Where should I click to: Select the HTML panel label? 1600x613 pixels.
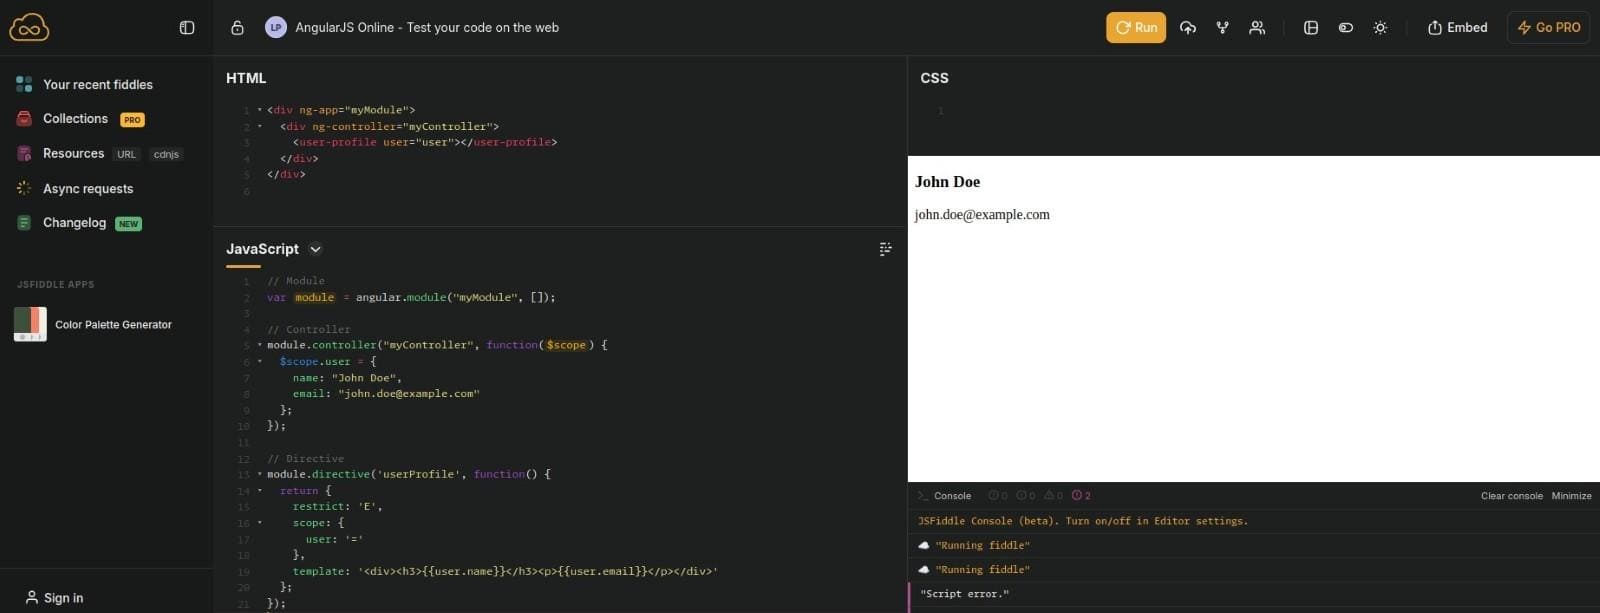click(246, 78)
